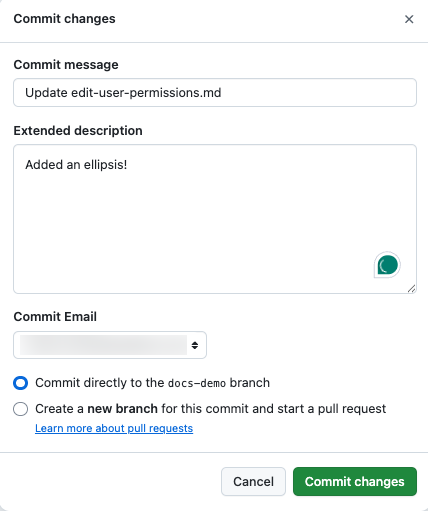The width and height of the screenshot is (428, 511).
Task: Grab the textarea resize handle corner
Action: tap(412, 289)
